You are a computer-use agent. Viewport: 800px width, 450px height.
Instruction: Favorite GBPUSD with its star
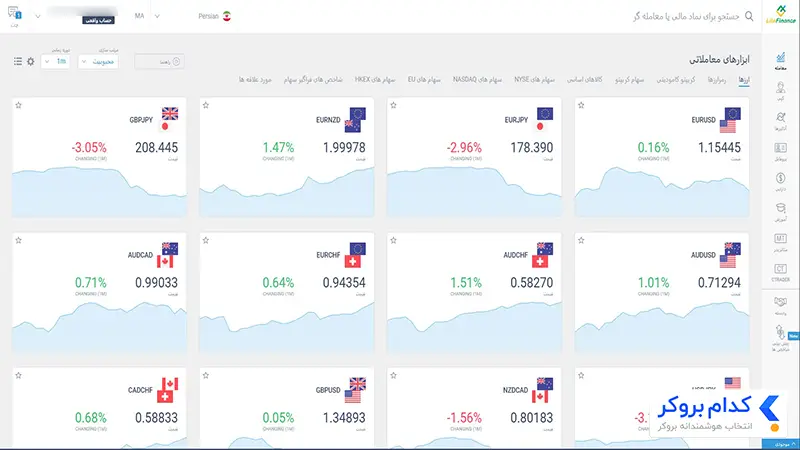[x=206, y=376]
